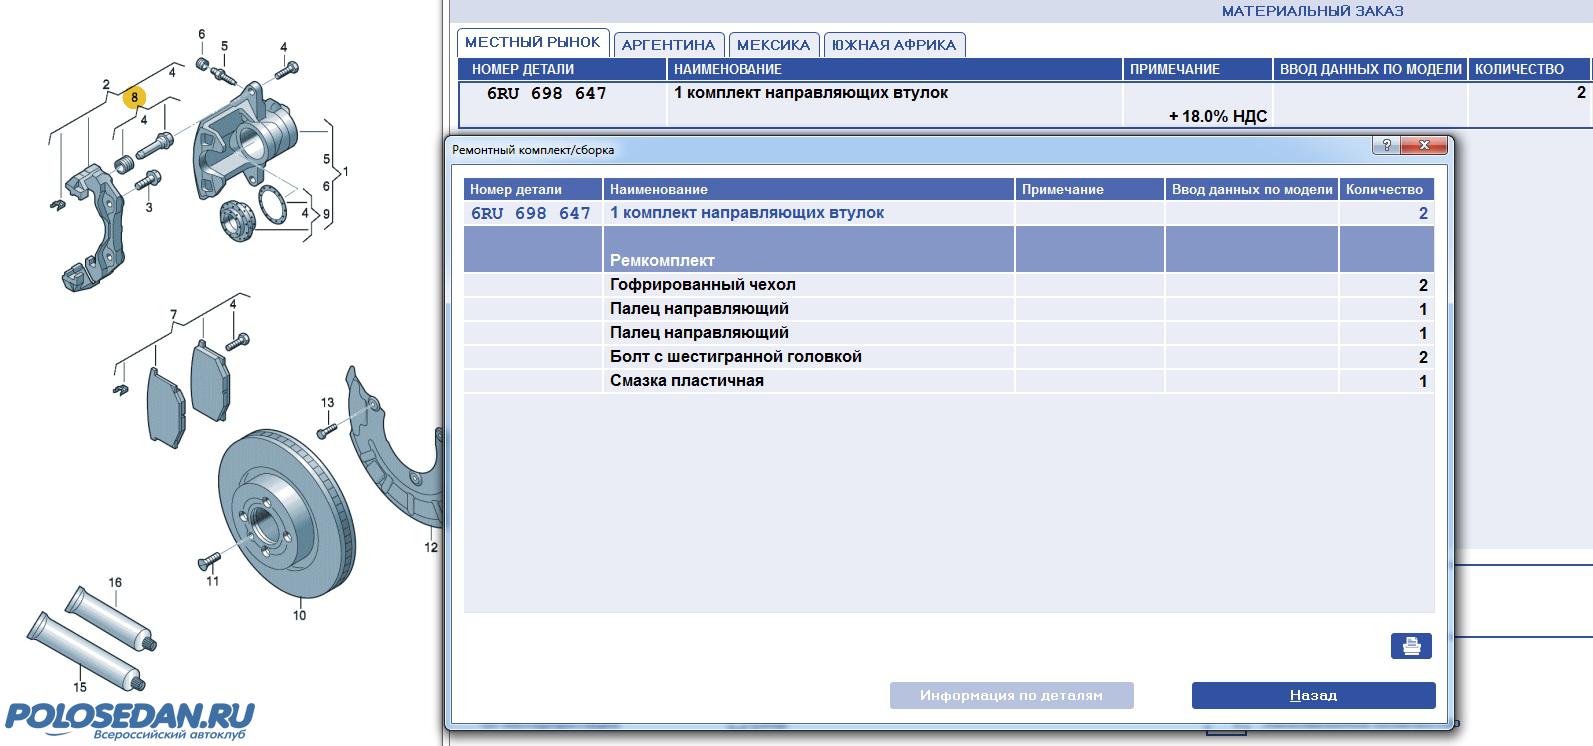Select the Смазка пластичная row
The height and width of the screenshot is (746, 1593).
(686, 381)
